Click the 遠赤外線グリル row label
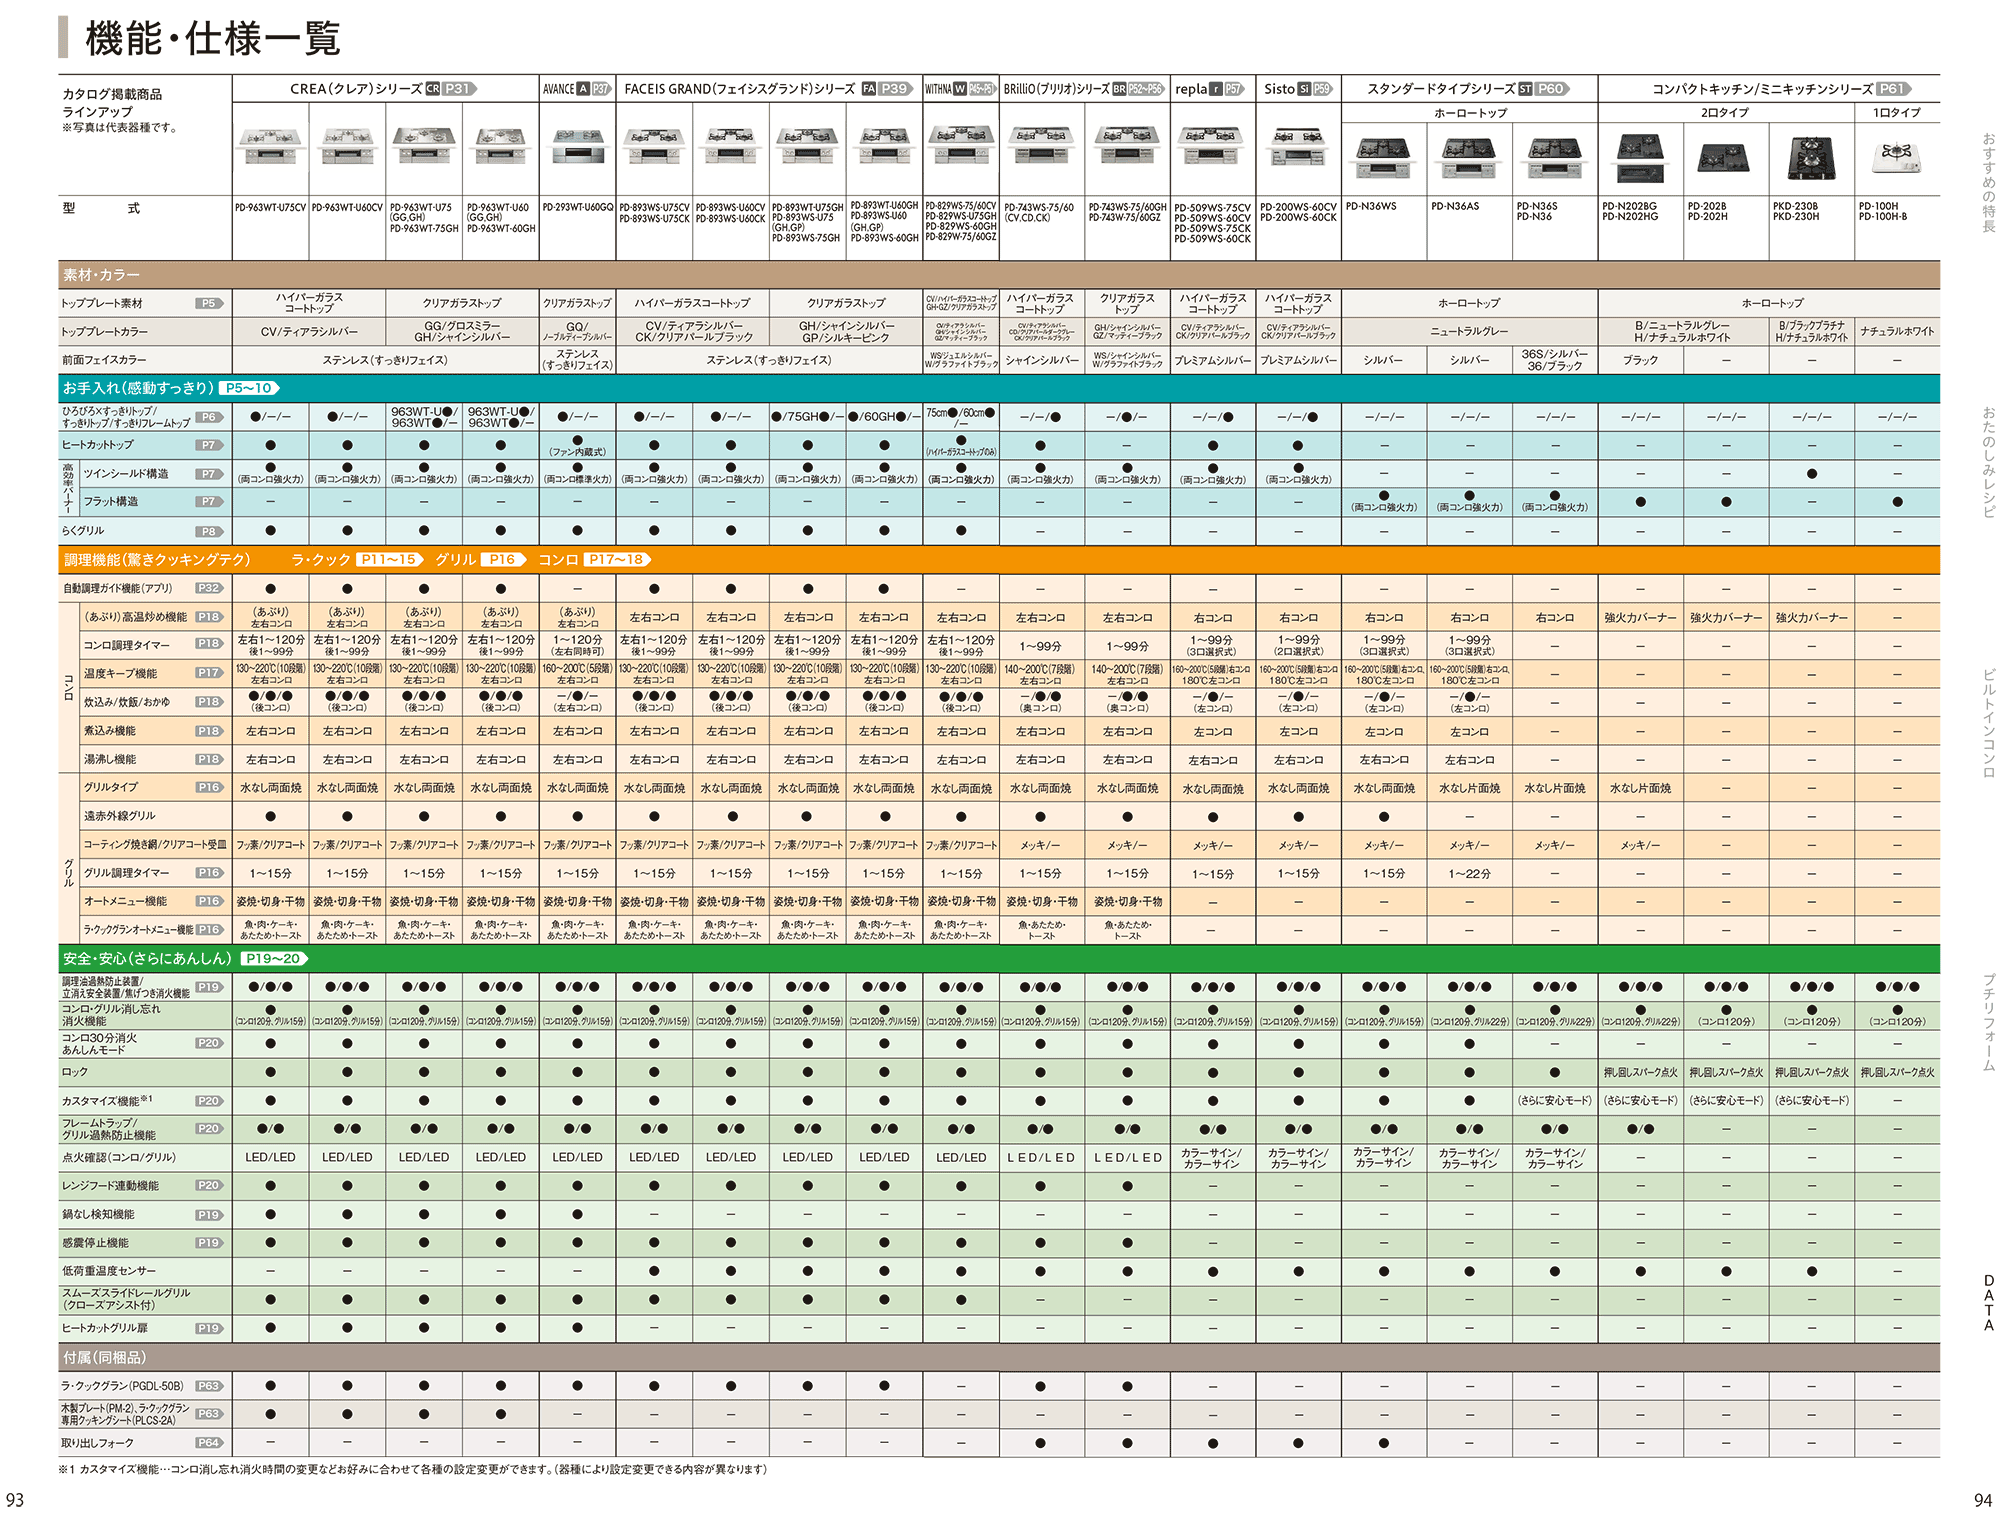2000x1515 pixels. (119, 816)
